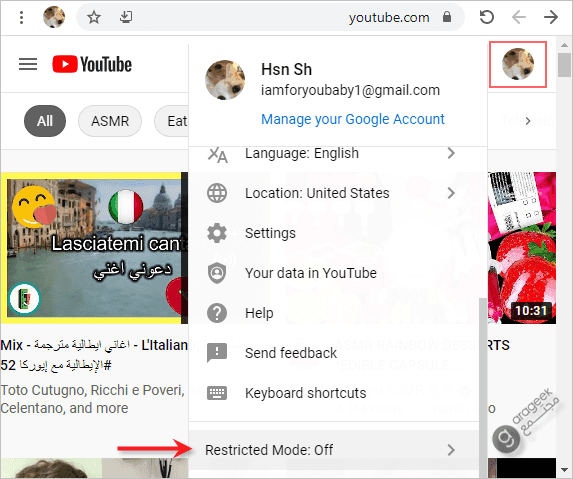The width and height of the screenshot is (573, 479).
Task: Open the strawberry dessert video thumbnail
Action: [x=522, y=248]
